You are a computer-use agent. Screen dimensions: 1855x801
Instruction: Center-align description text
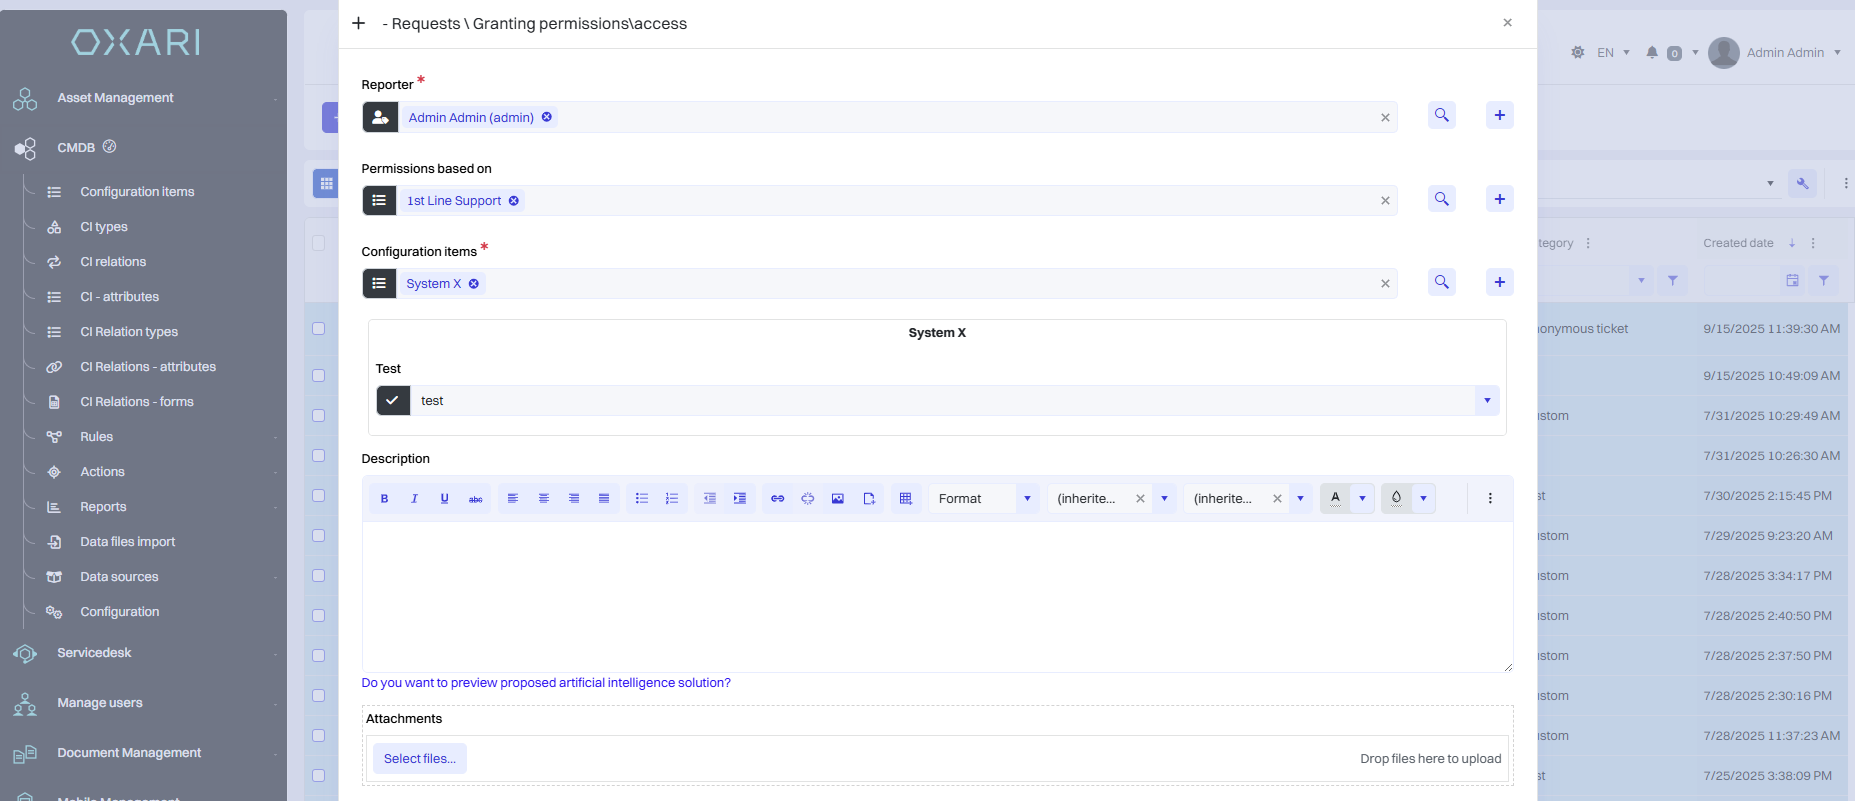click(x=544, y=499)
